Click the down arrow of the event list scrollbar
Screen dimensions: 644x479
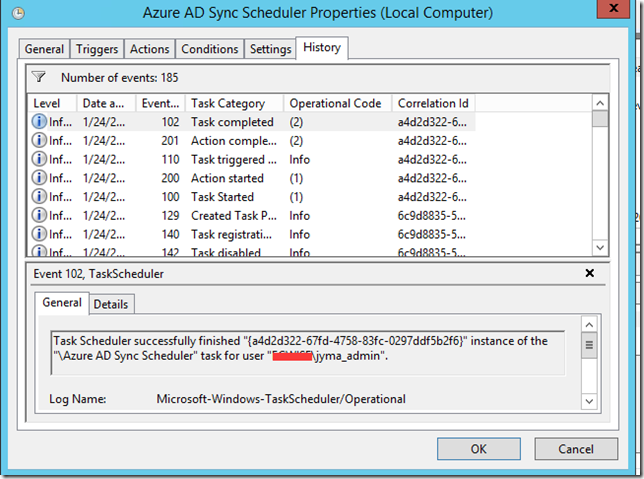[x=600, y=247]
